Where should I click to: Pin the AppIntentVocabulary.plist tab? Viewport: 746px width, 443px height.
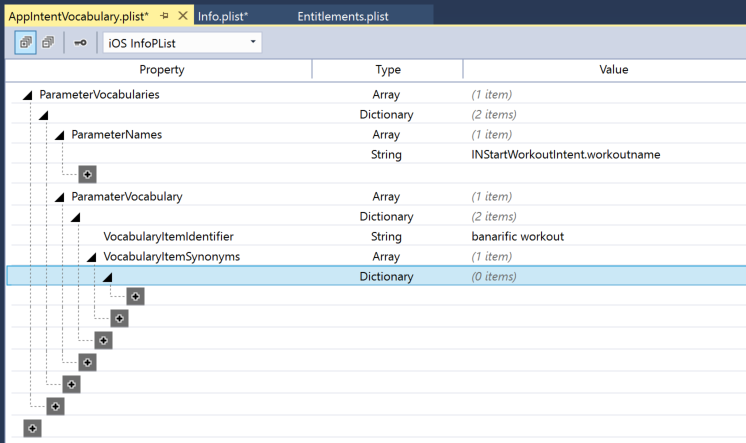coord(164,16)
